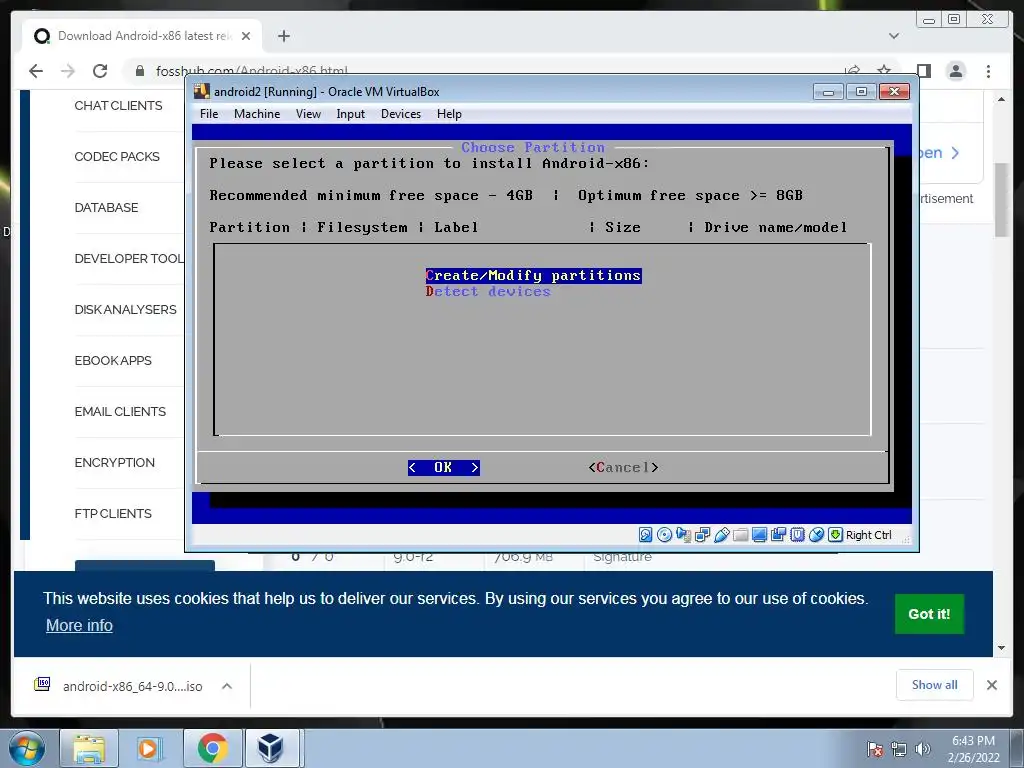Open ENCRYPTION category

point(114,462)
